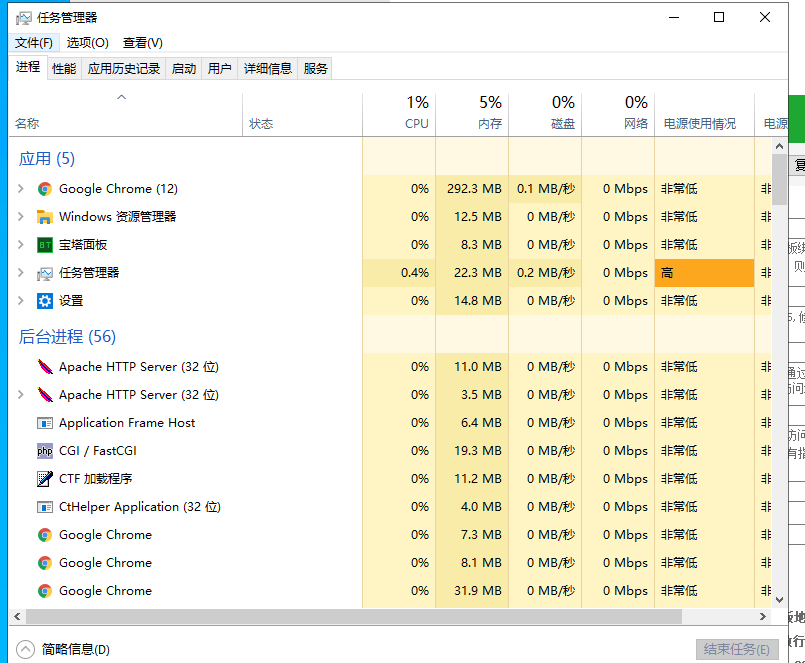
Task: Switch to the 服务 tab
Action: 315,69
